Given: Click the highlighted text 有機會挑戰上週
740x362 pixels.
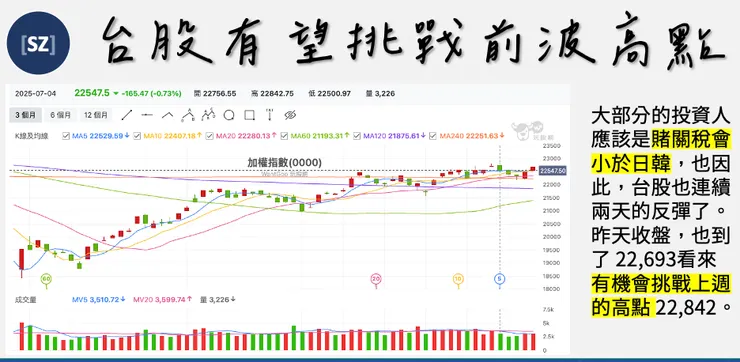Looking at the screenshot, I should [661, 284].
